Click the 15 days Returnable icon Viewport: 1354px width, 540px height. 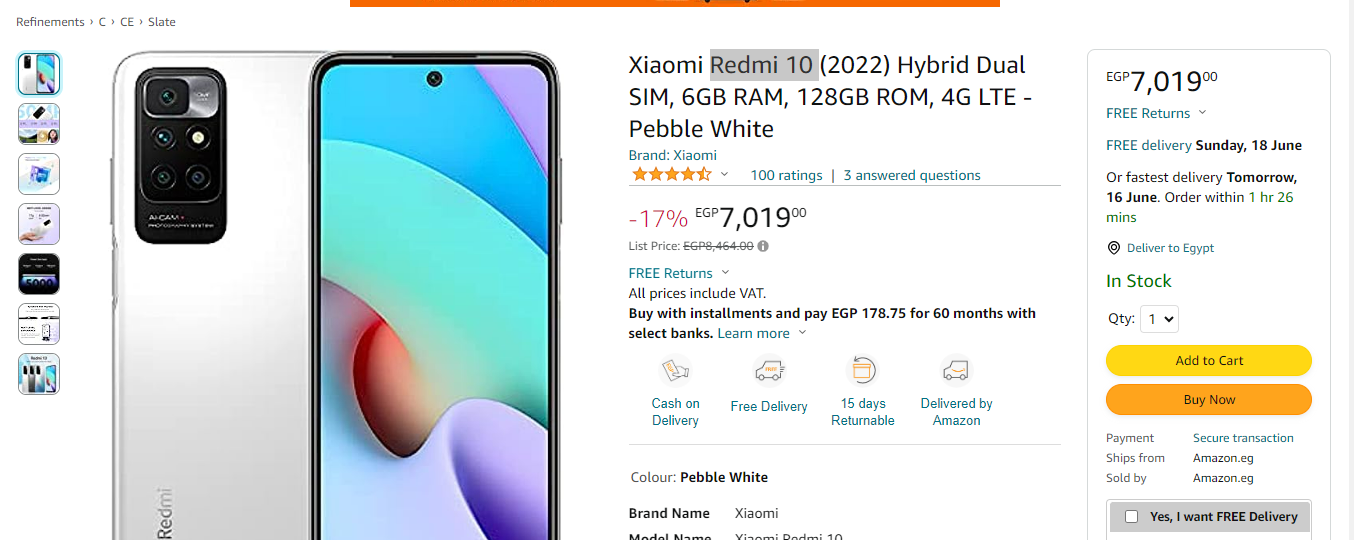pos(862,370)
